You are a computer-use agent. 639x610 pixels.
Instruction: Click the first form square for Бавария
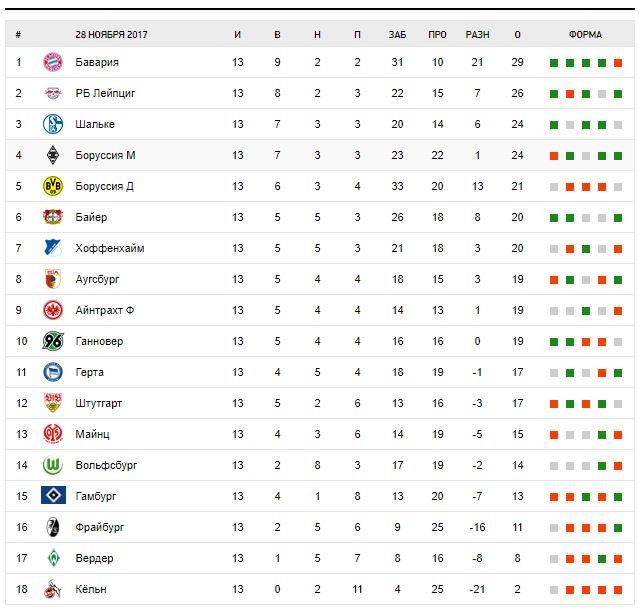click(x=554, y=63)
